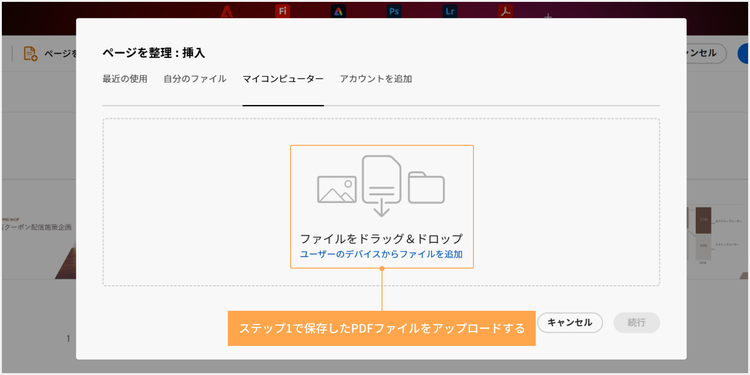Click the キャンセル button in the dialog
750x375 pixels.
point(570,322)
